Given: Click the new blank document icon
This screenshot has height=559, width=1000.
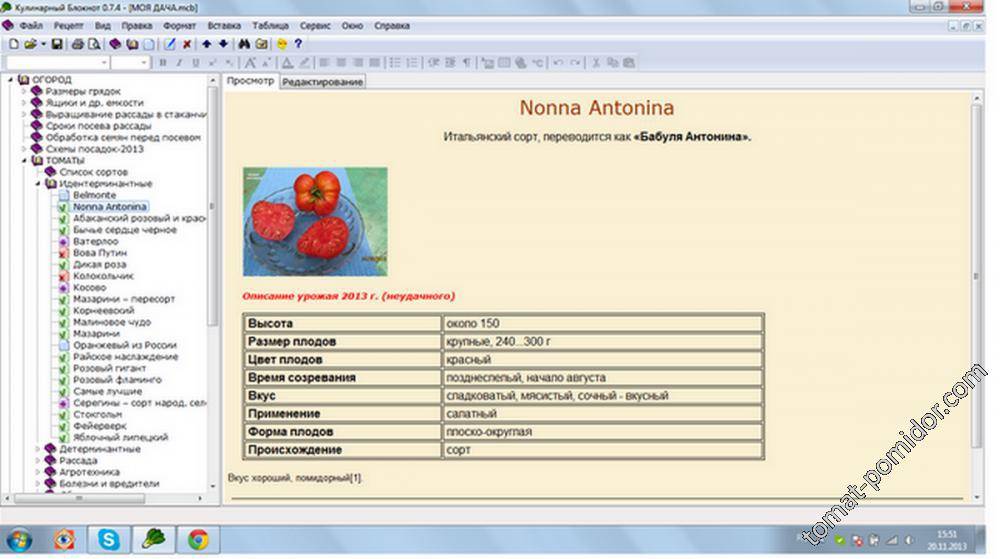Looking at the screenshot, I should click(13, 44).
